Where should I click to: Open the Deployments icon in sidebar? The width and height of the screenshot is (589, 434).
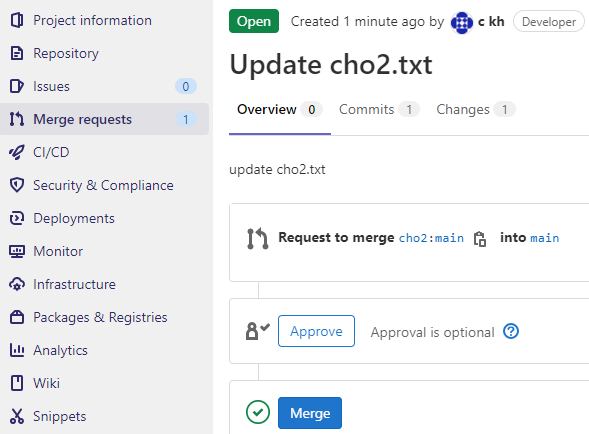(x=17, y=218)
